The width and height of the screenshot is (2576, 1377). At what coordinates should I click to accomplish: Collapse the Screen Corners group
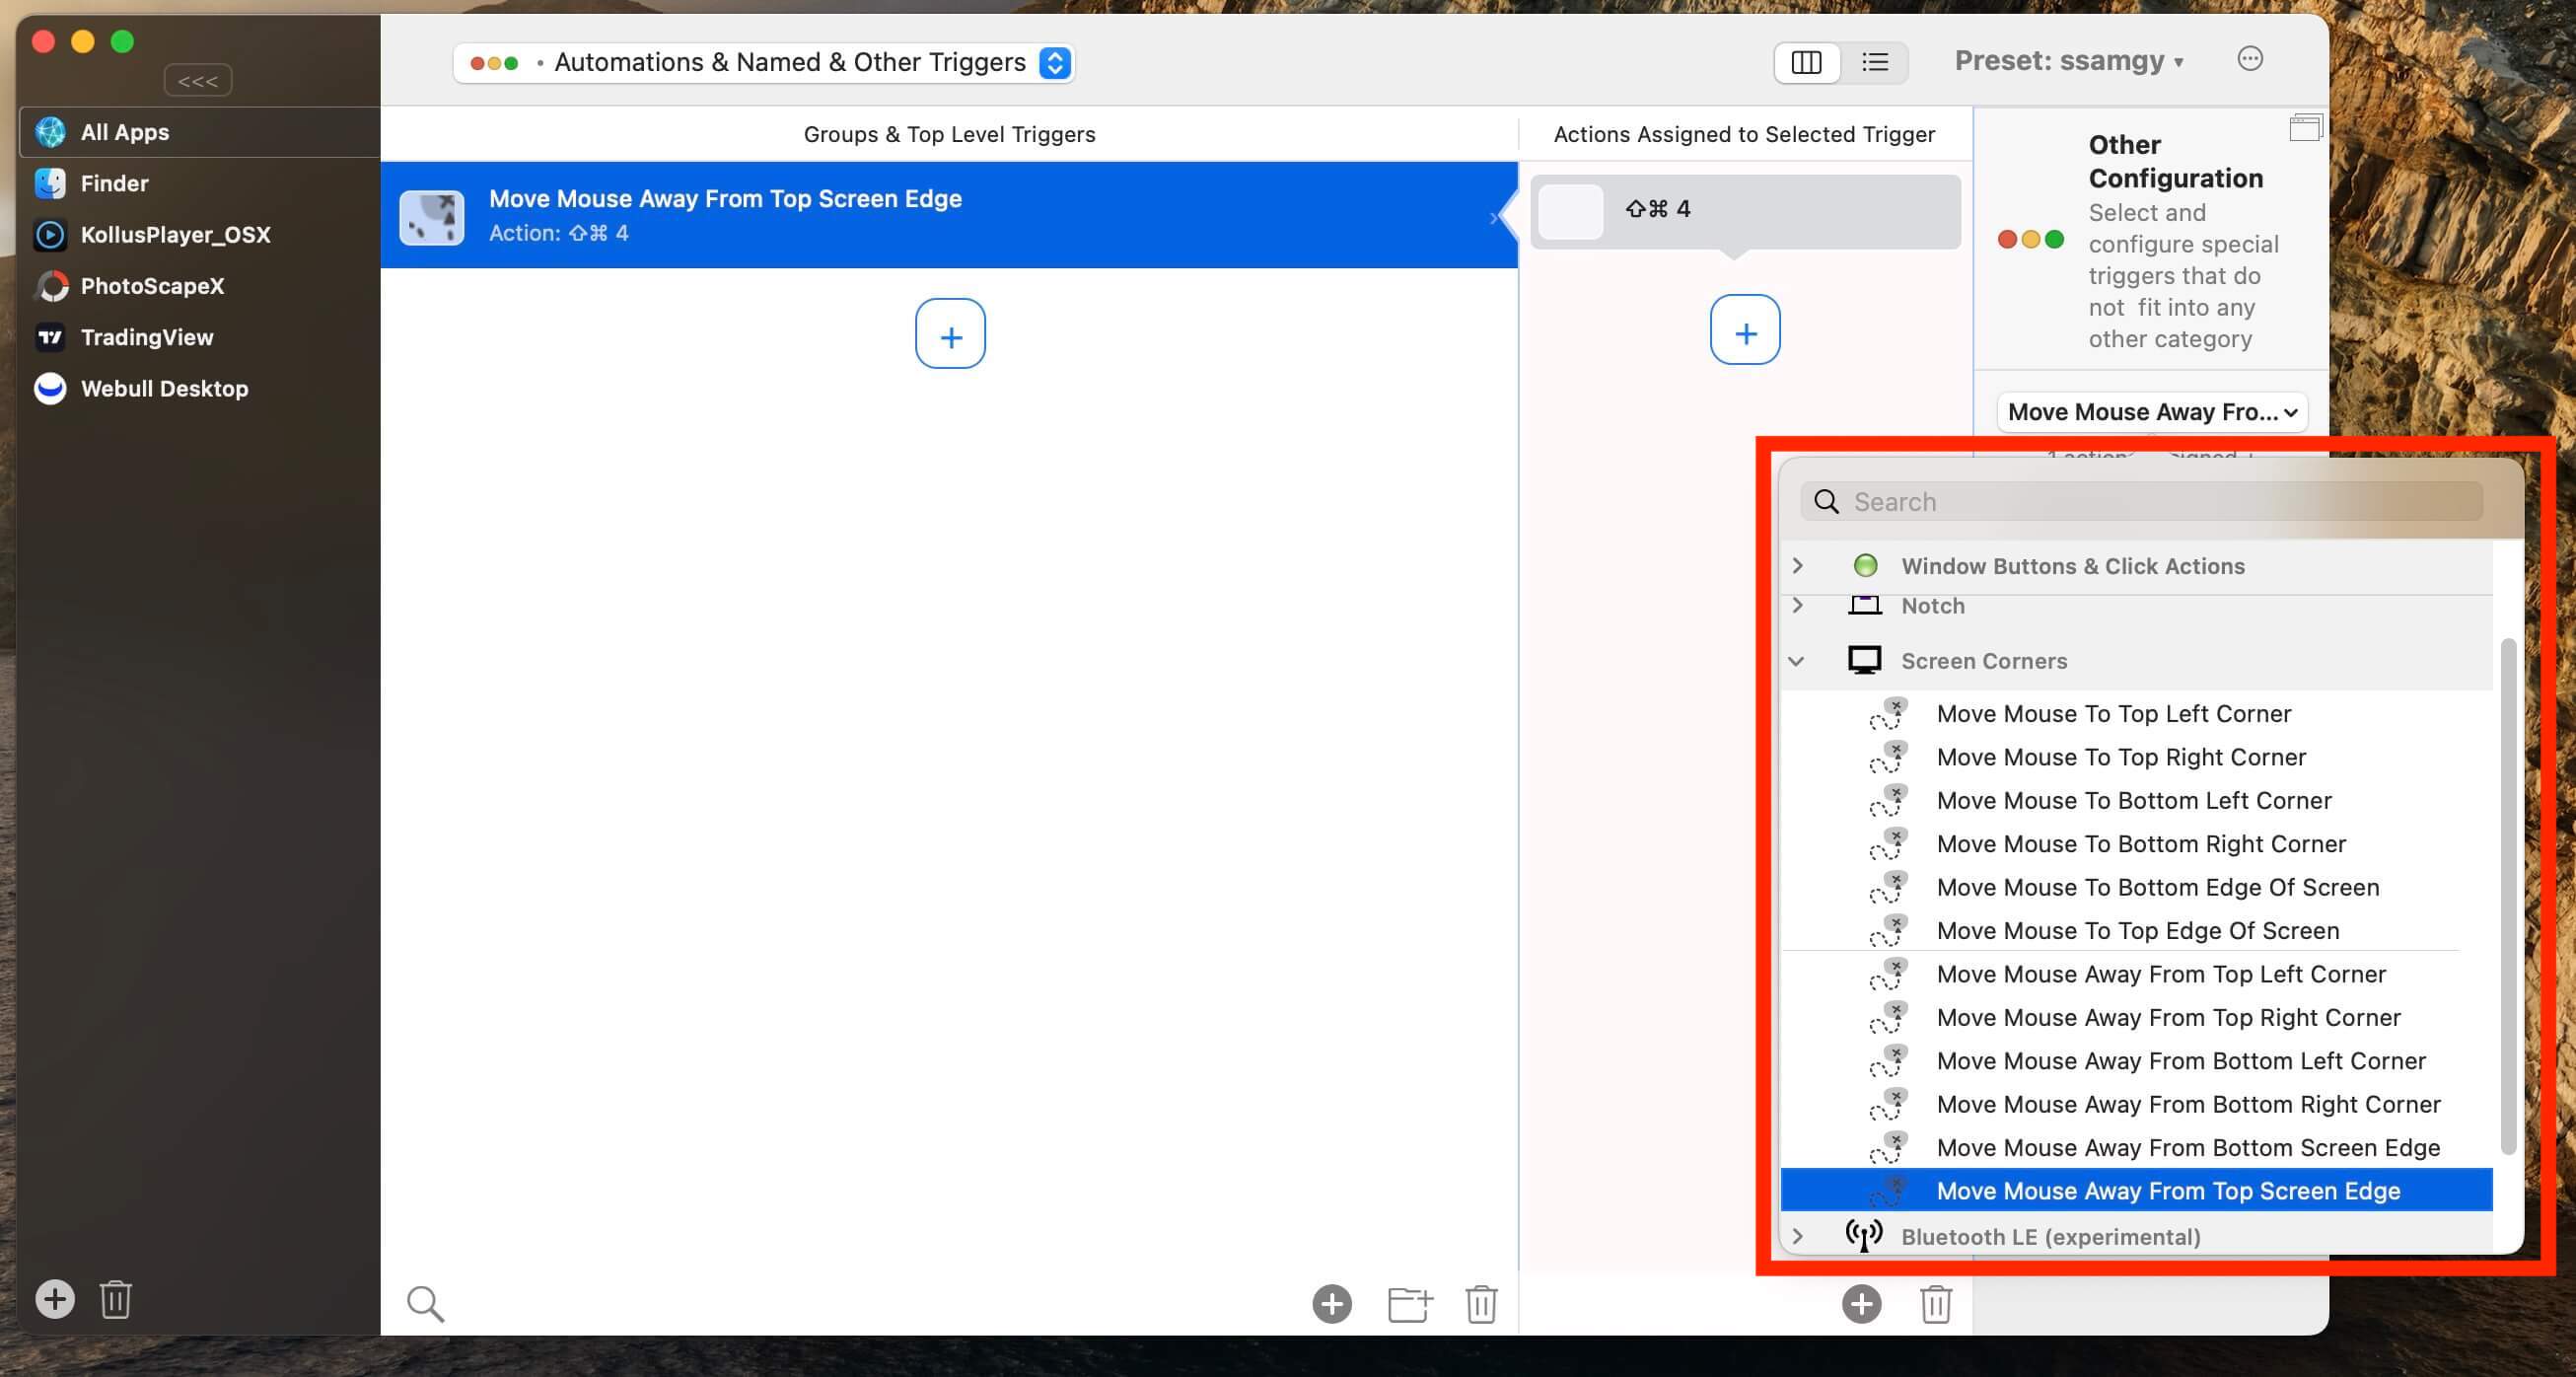(1797, 661)
